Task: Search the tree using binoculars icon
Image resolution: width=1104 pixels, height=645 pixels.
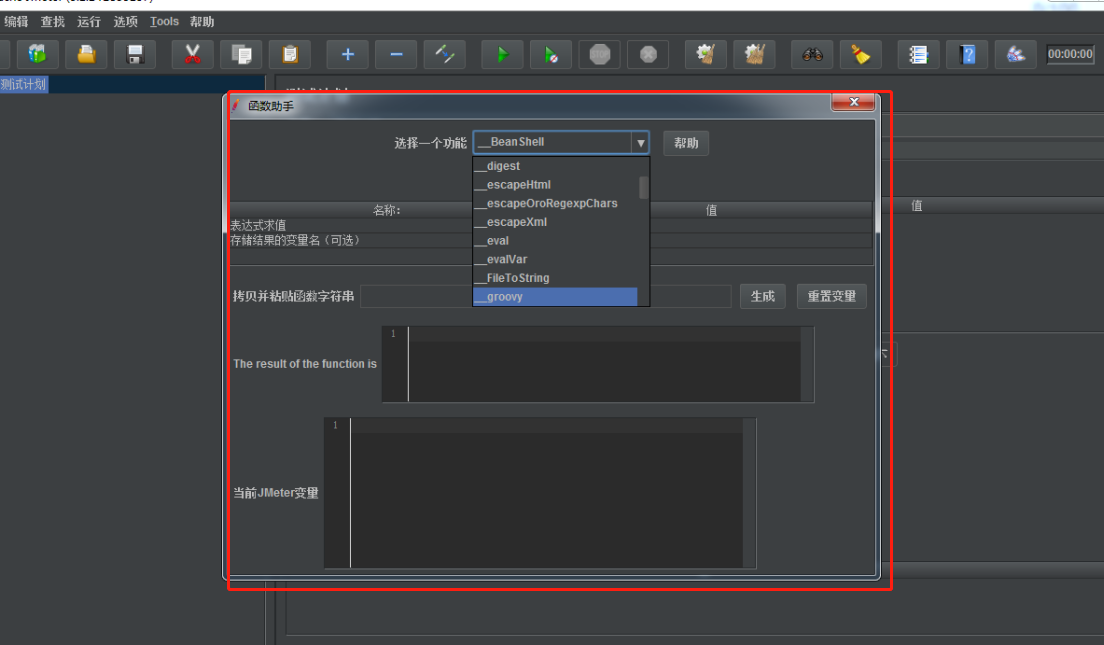Action: (x=811, y=55)
